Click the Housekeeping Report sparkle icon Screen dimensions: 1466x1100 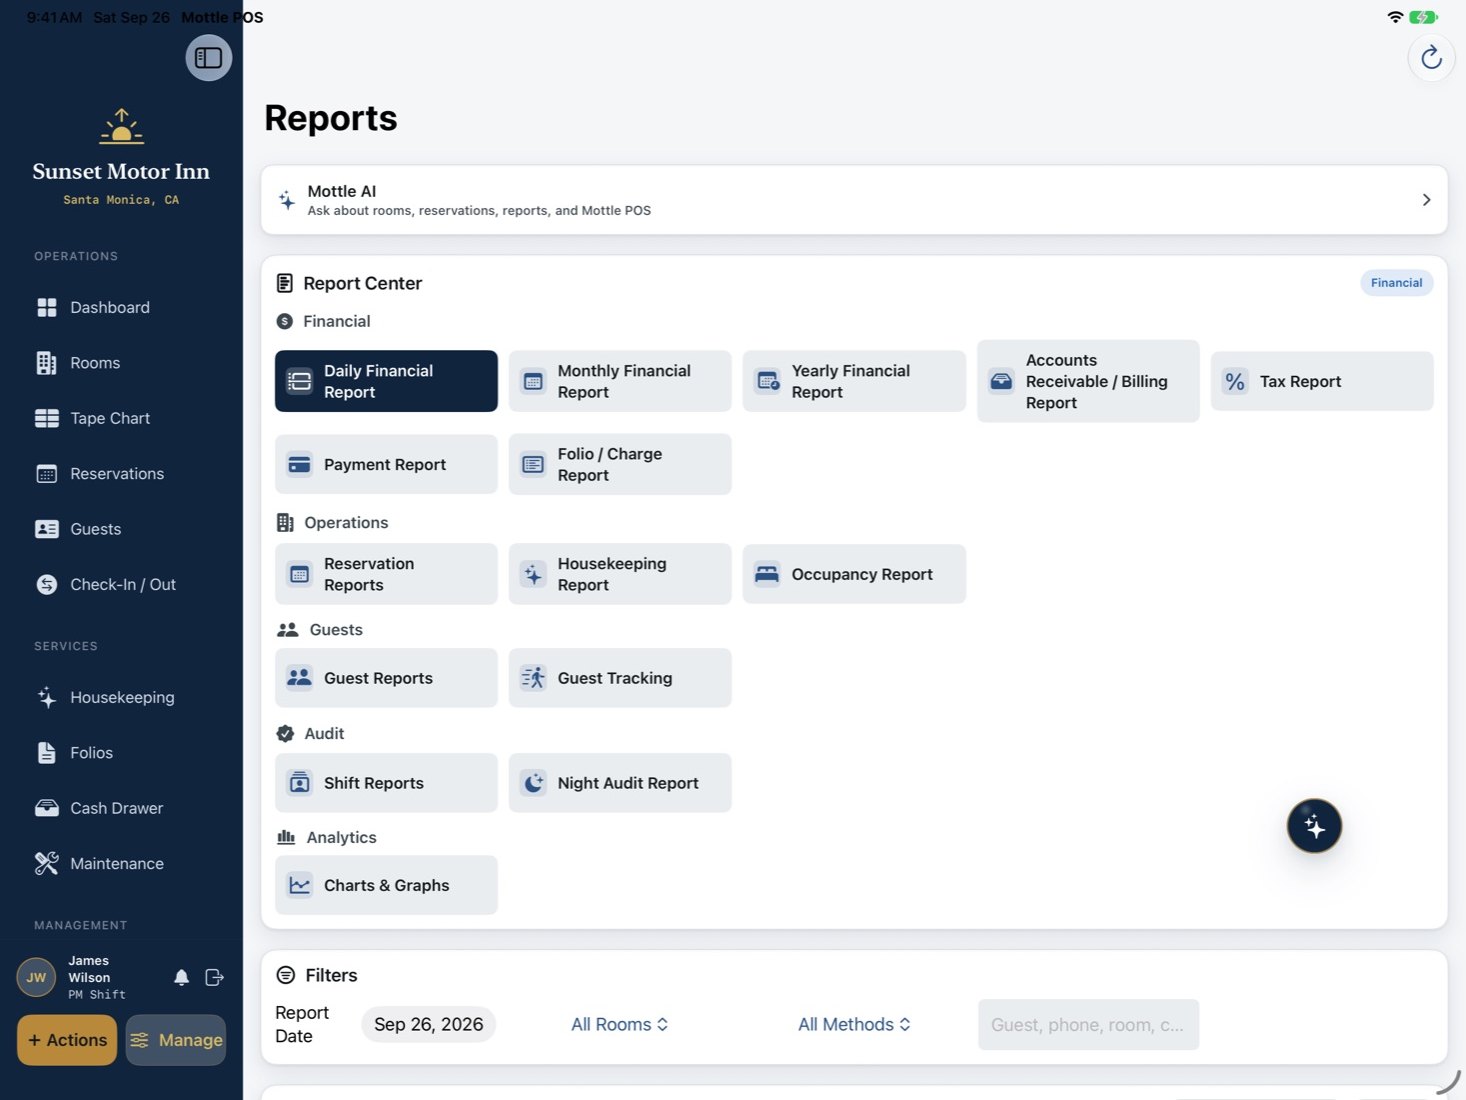pyautogui.click(x=533, y=574)
